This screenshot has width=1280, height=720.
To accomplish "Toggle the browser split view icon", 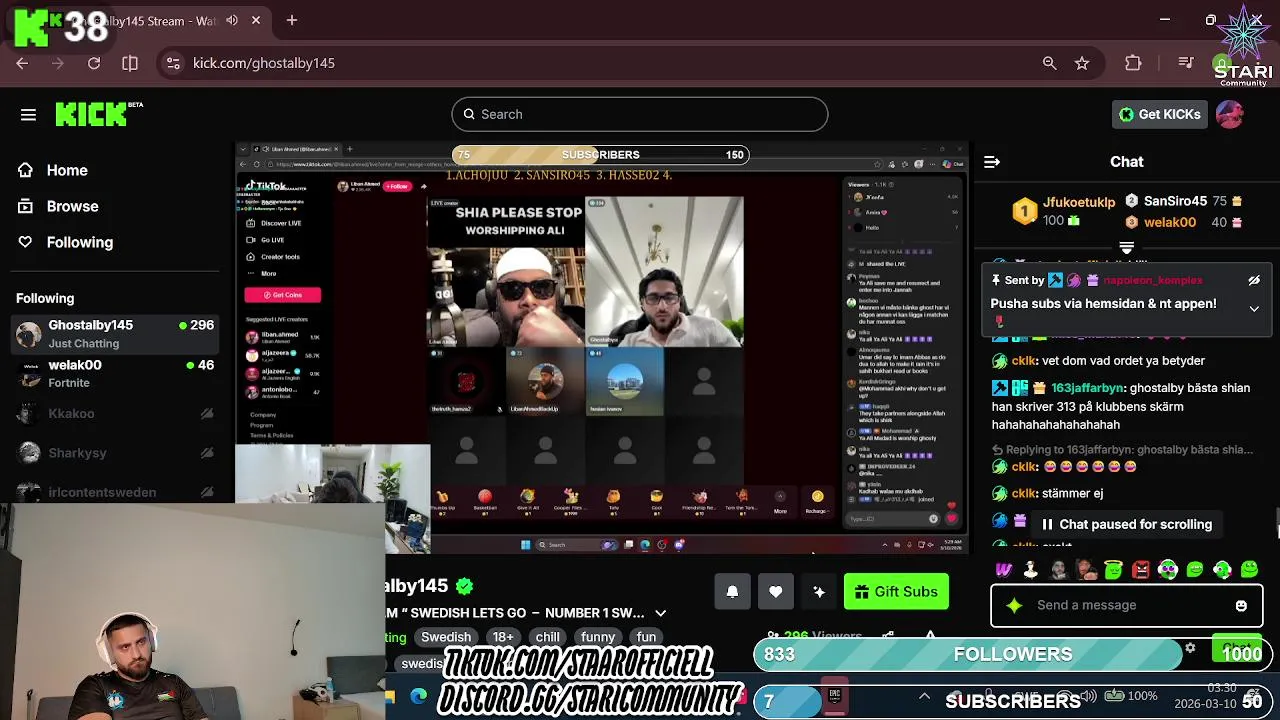I will tap(130, 63).
